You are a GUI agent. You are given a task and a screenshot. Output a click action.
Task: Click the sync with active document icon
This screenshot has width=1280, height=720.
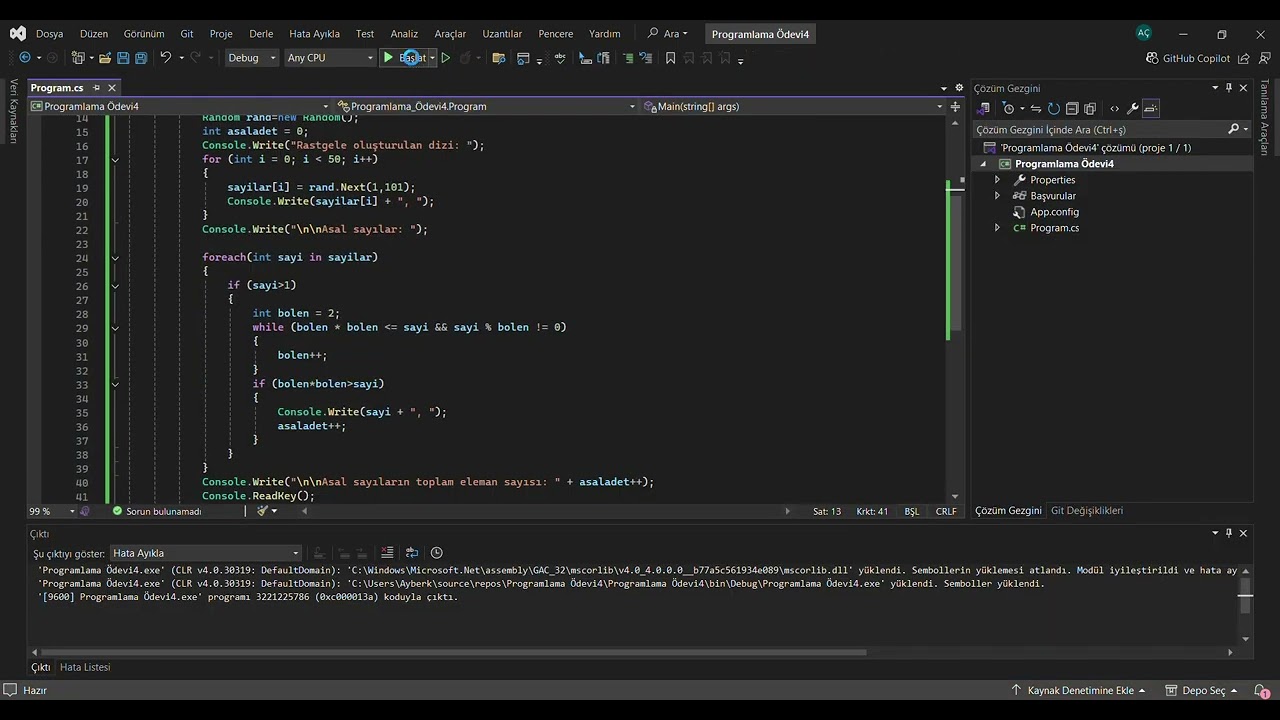point(1036,108)
